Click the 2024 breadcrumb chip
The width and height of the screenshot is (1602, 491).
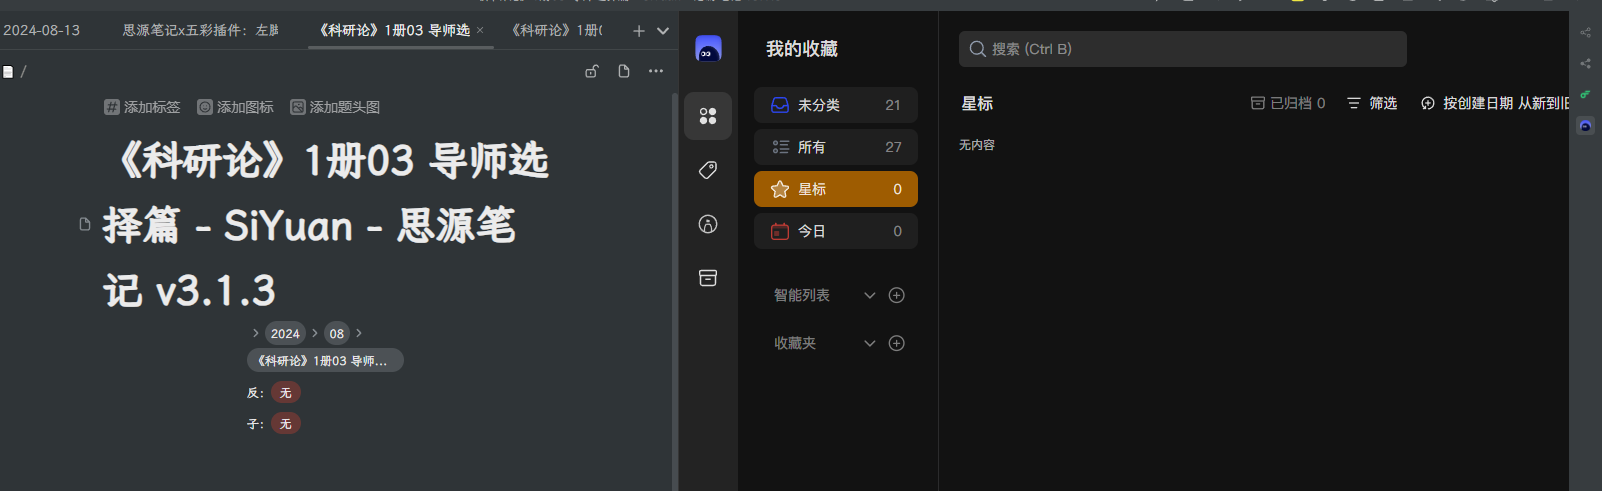(x=285, y=333)
